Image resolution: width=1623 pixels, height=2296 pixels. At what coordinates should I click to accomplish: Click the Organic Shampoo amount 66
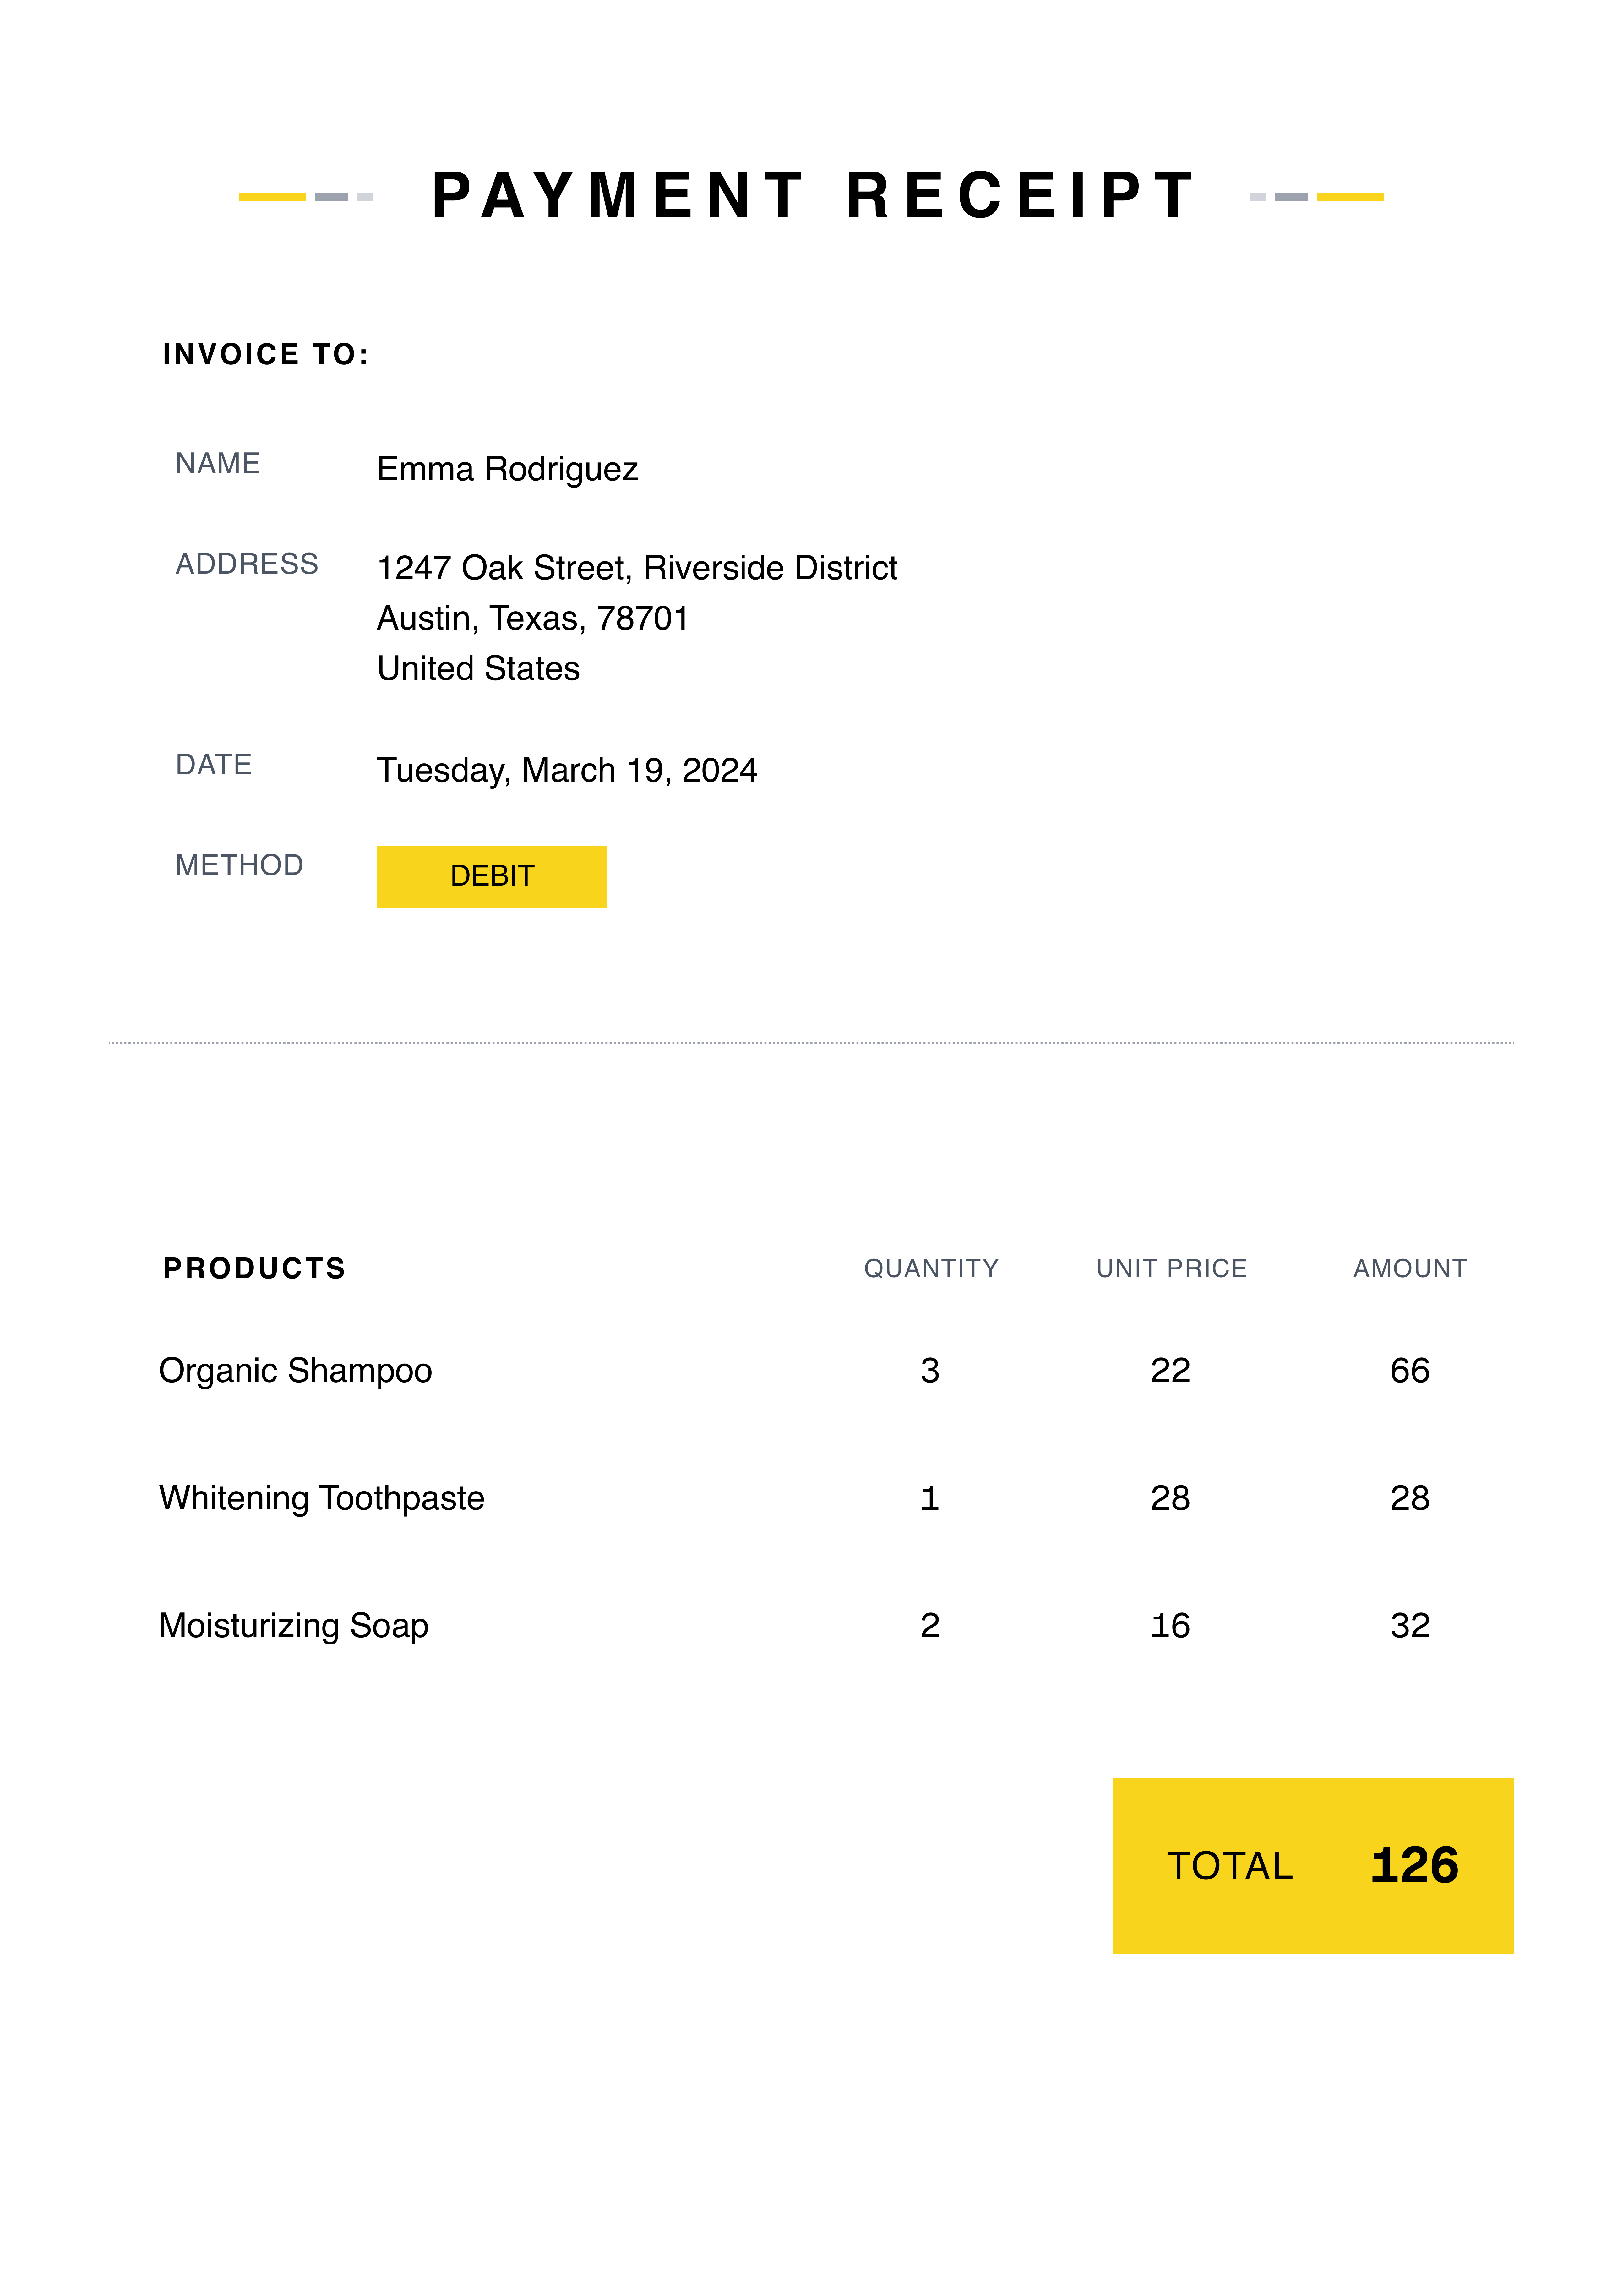click(x=1409, y=1370)
